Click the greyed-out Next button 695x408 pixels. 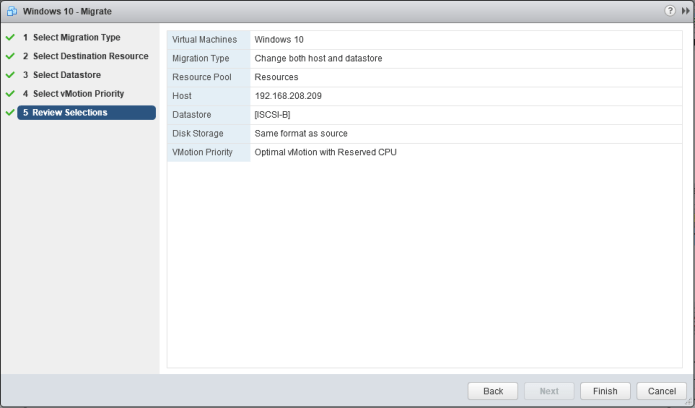[549, 391]
